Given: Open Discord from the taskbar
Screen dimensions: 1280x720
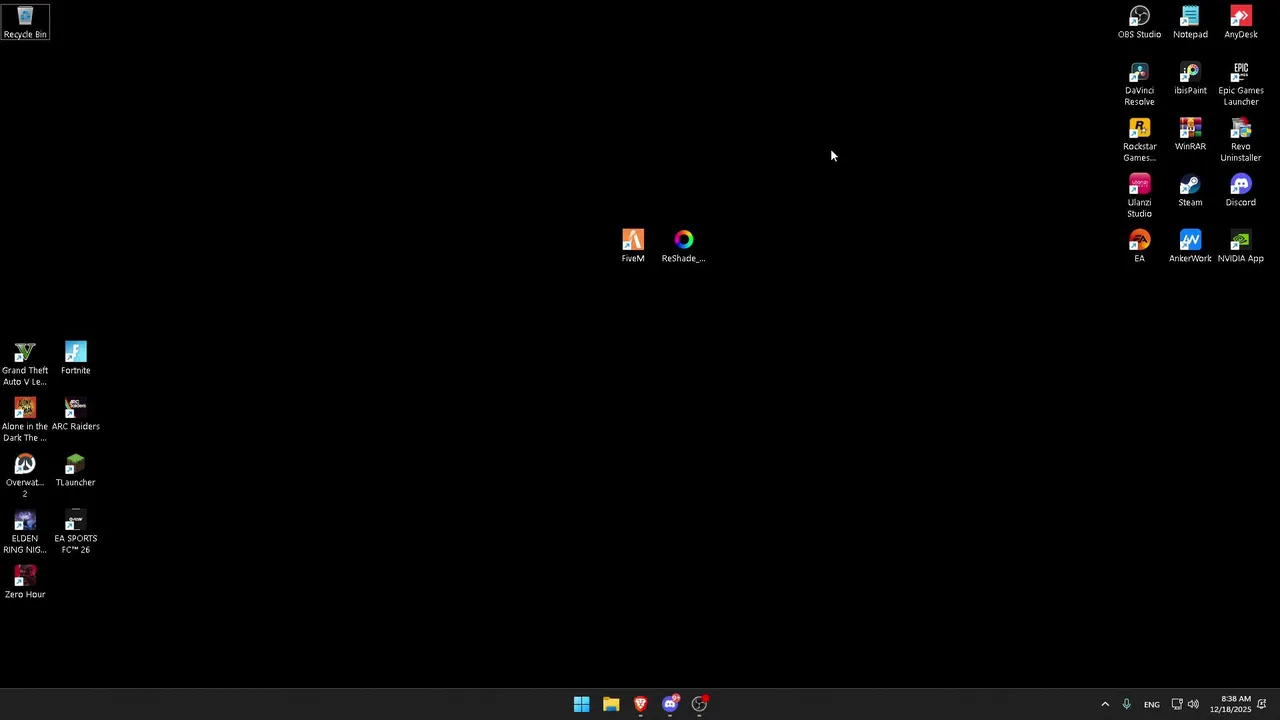Looking at the screenshot, I should (x=670, y=704).
